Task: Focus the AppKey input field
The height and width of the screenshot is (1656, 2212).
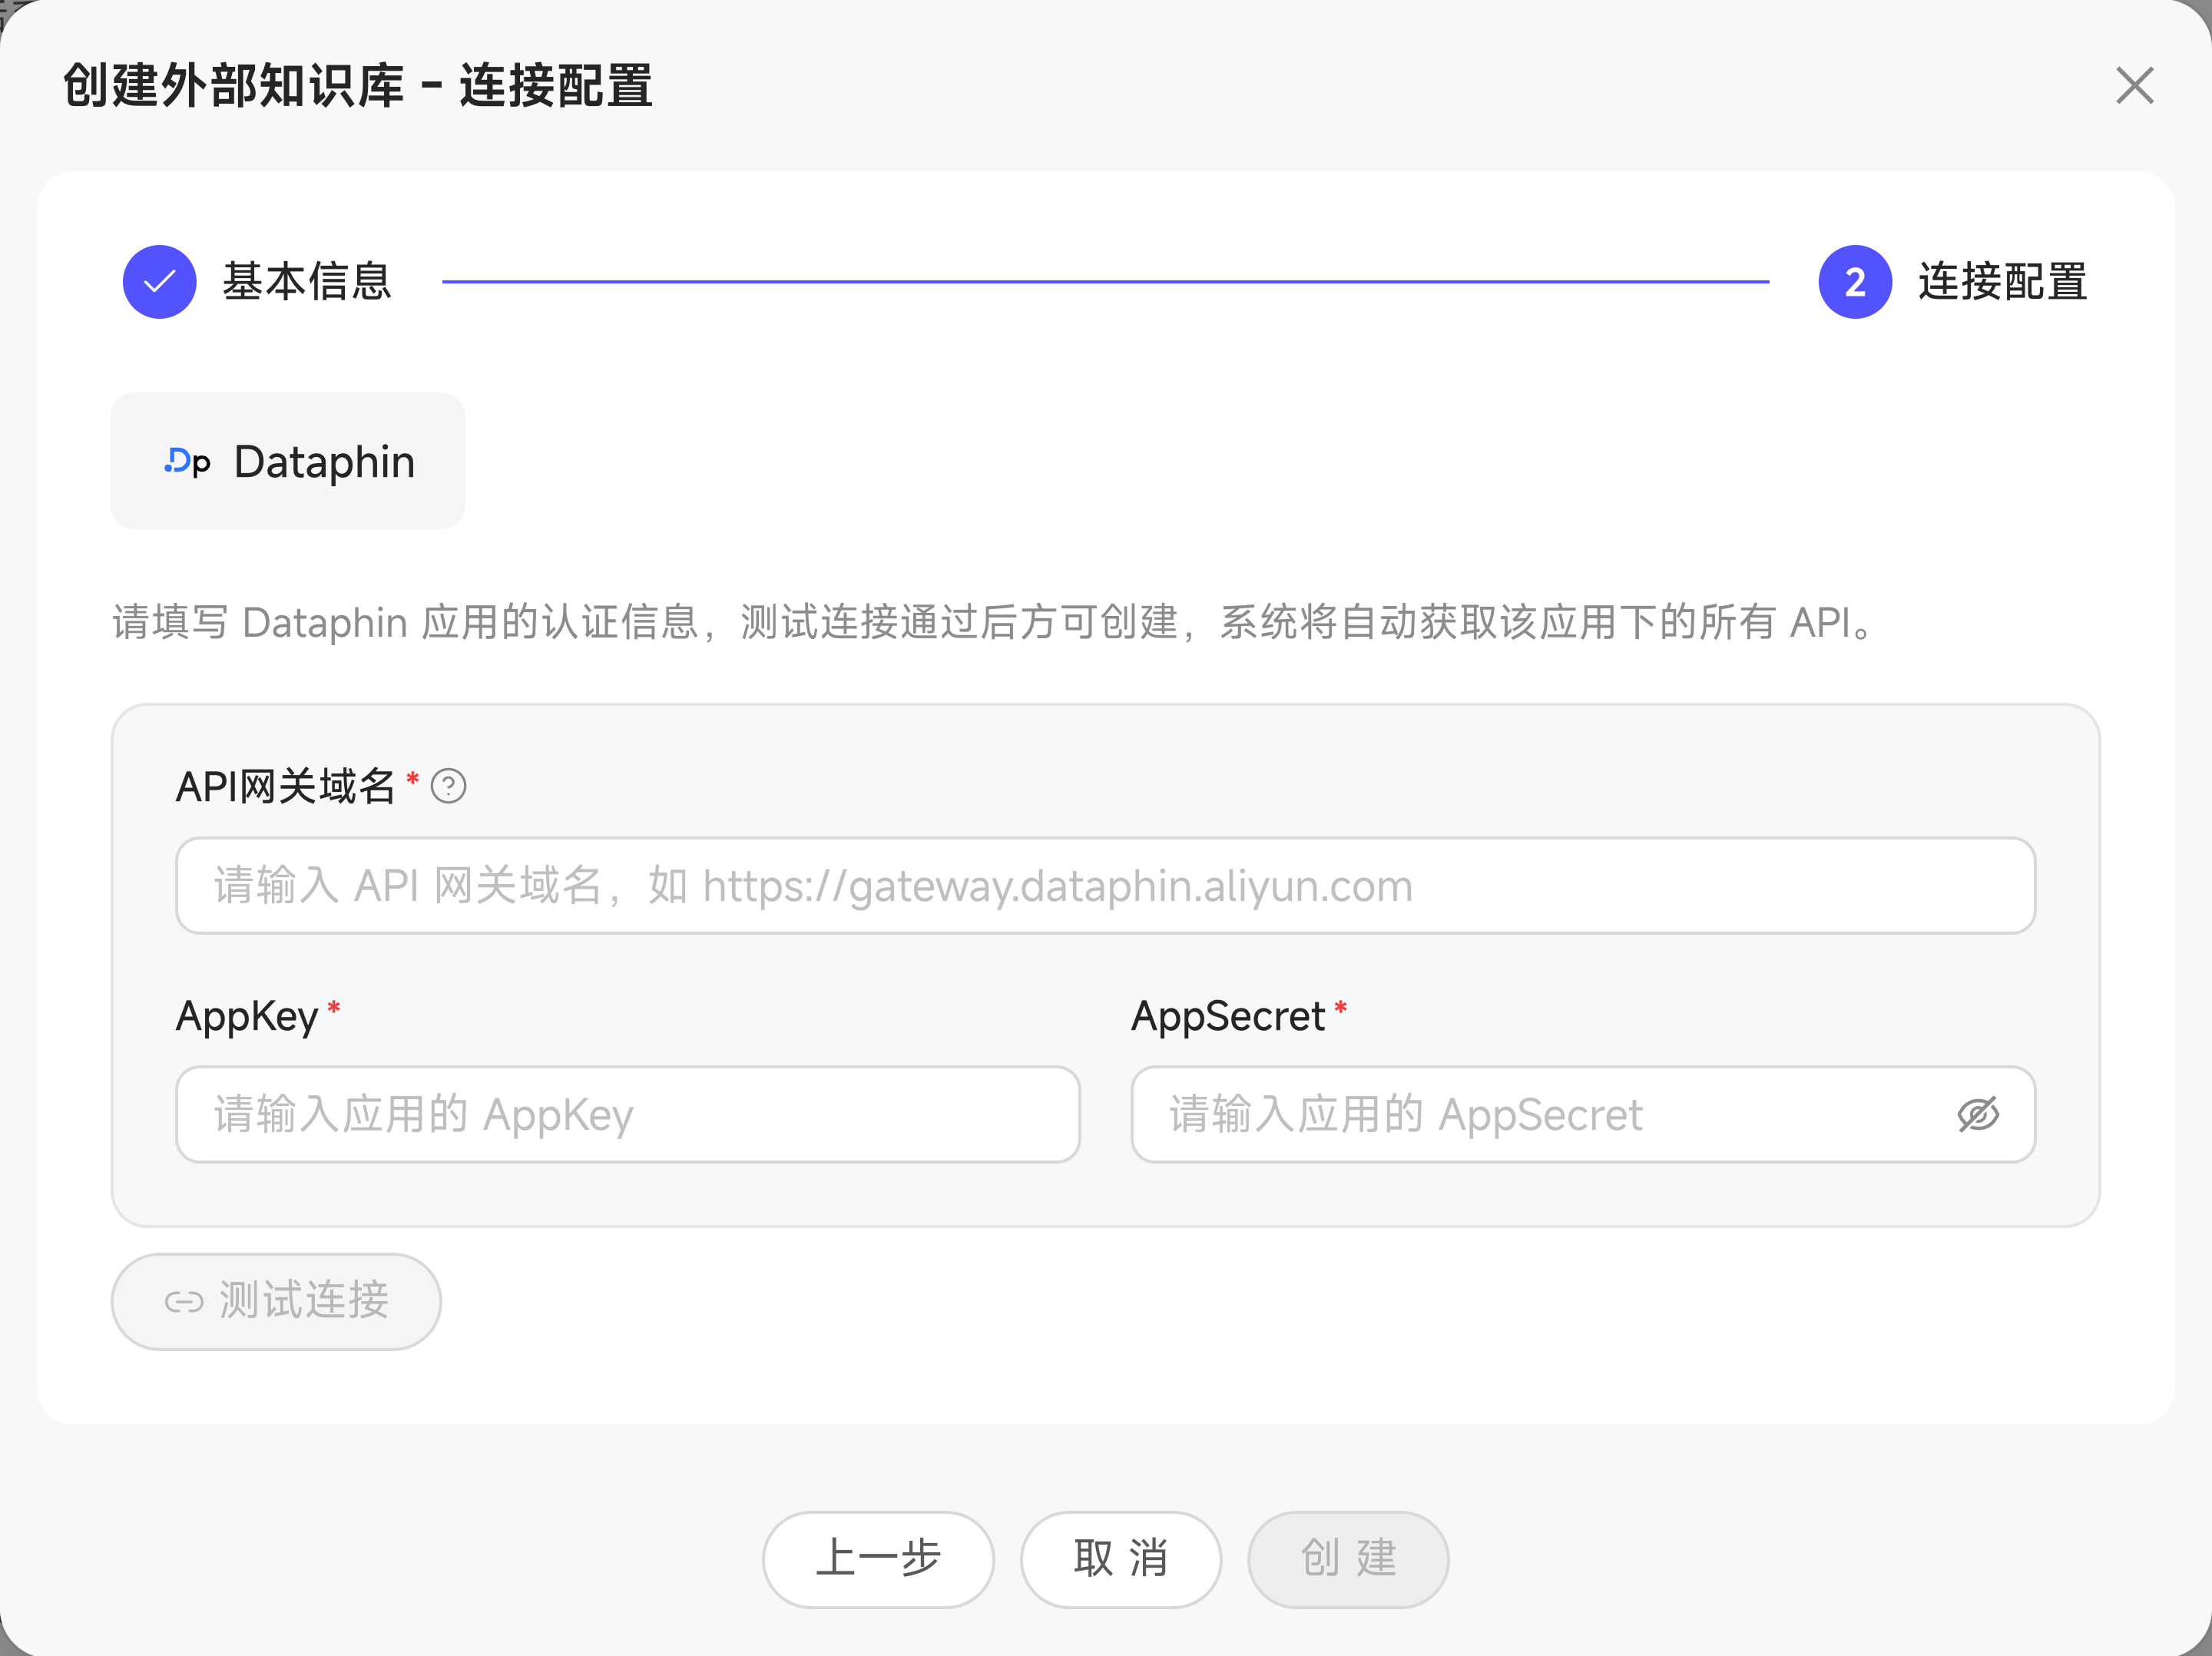Action: point(628,1114)
